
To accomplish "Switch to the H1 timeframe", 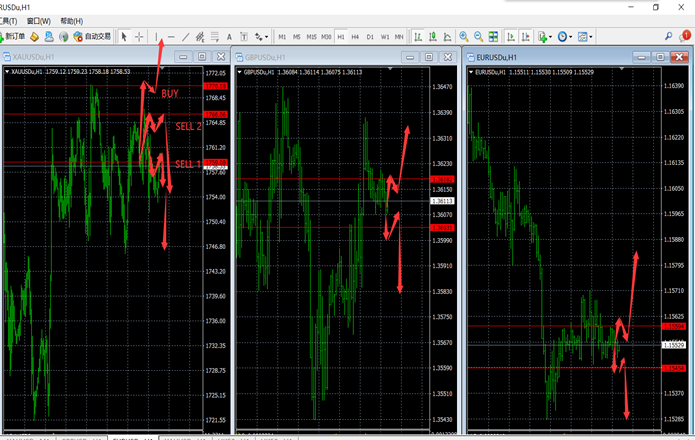I will click(341, 36).
